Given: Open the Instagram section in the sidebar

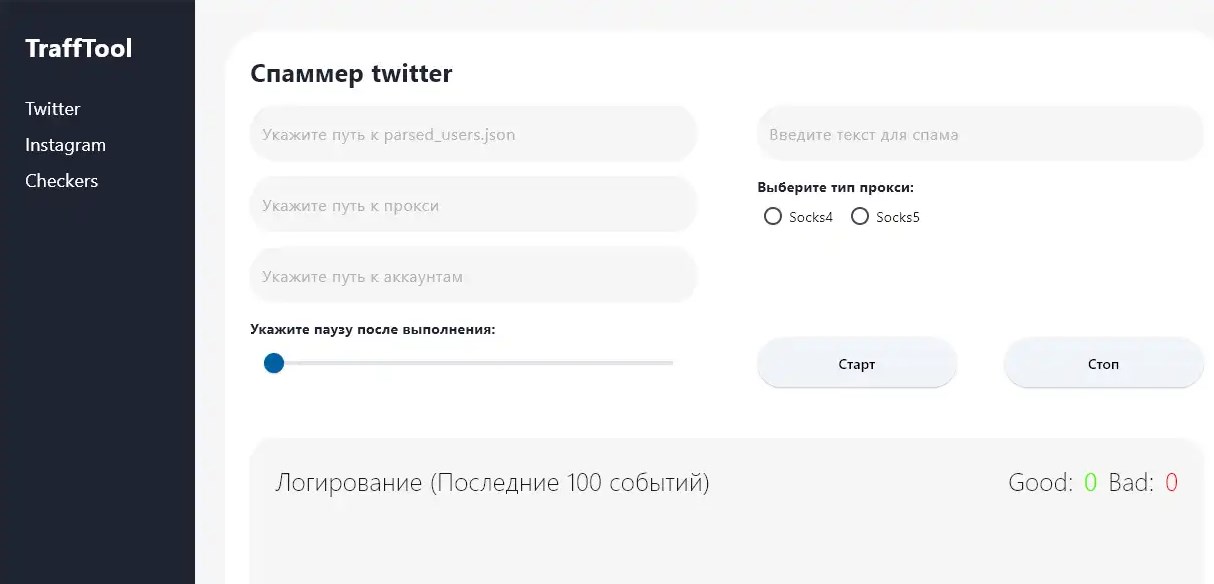Looking at the screenshot, I should tap(65, 145).
